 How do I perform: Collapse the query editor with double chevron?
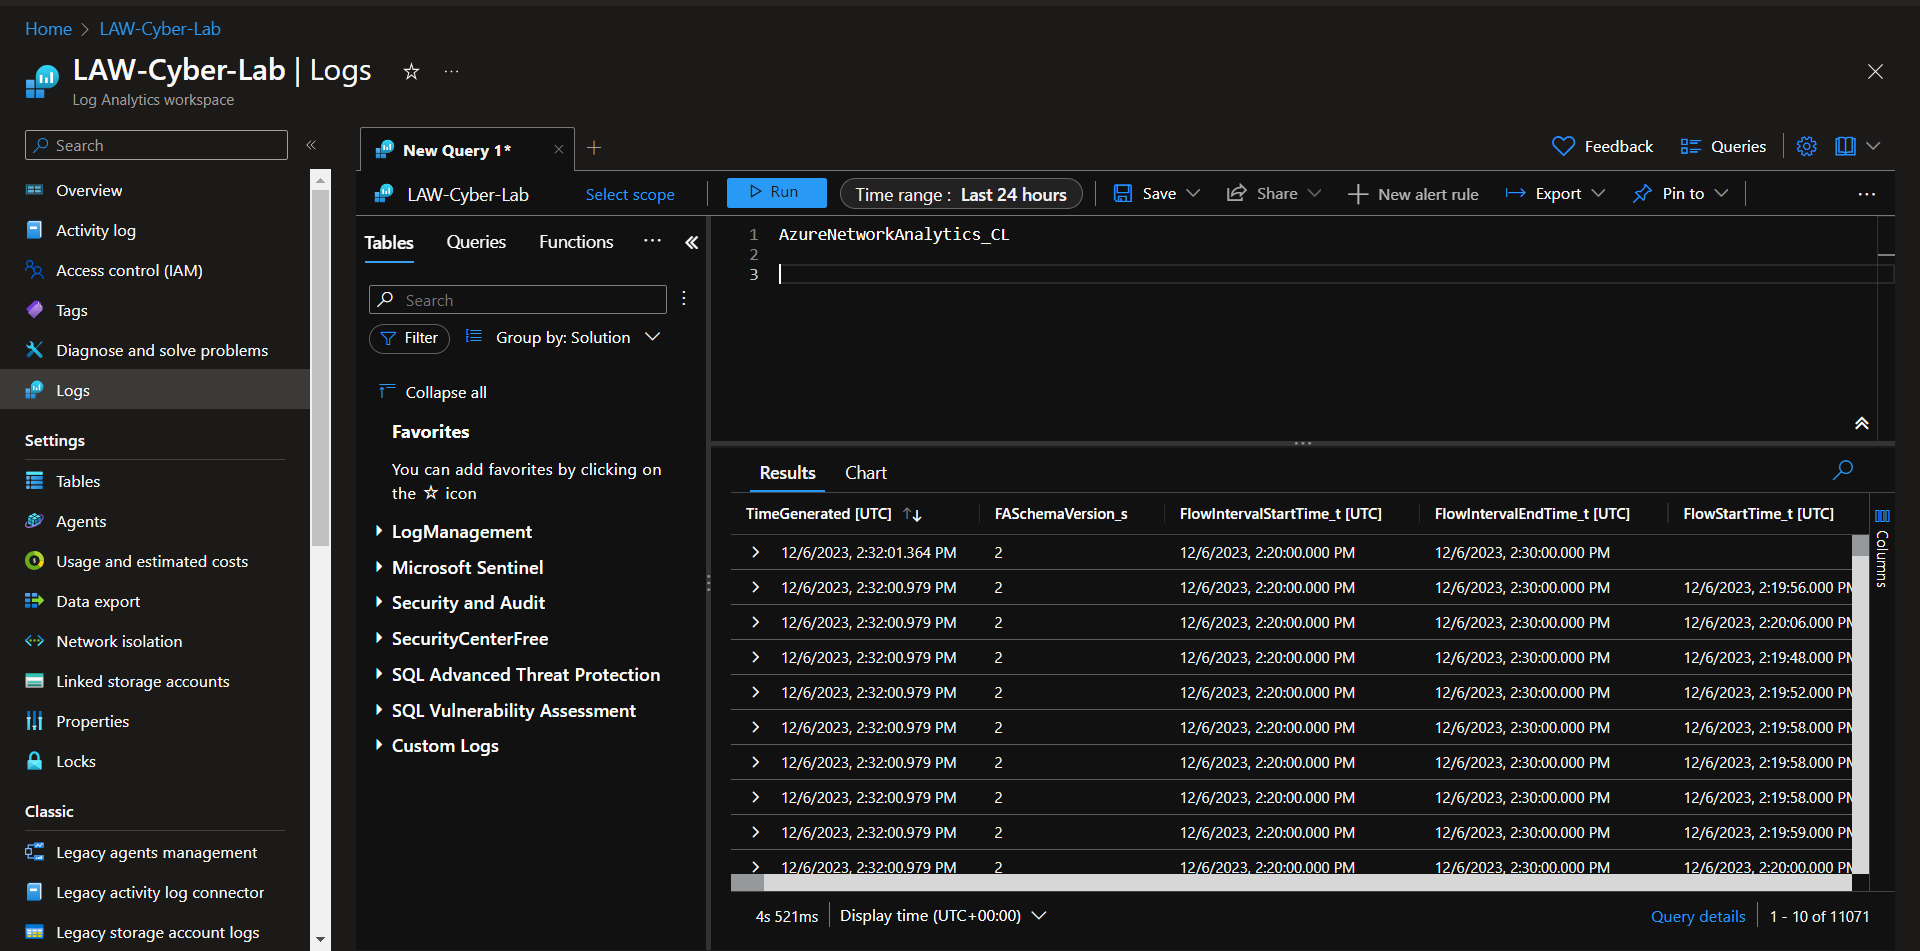(x=1862, y=424)
